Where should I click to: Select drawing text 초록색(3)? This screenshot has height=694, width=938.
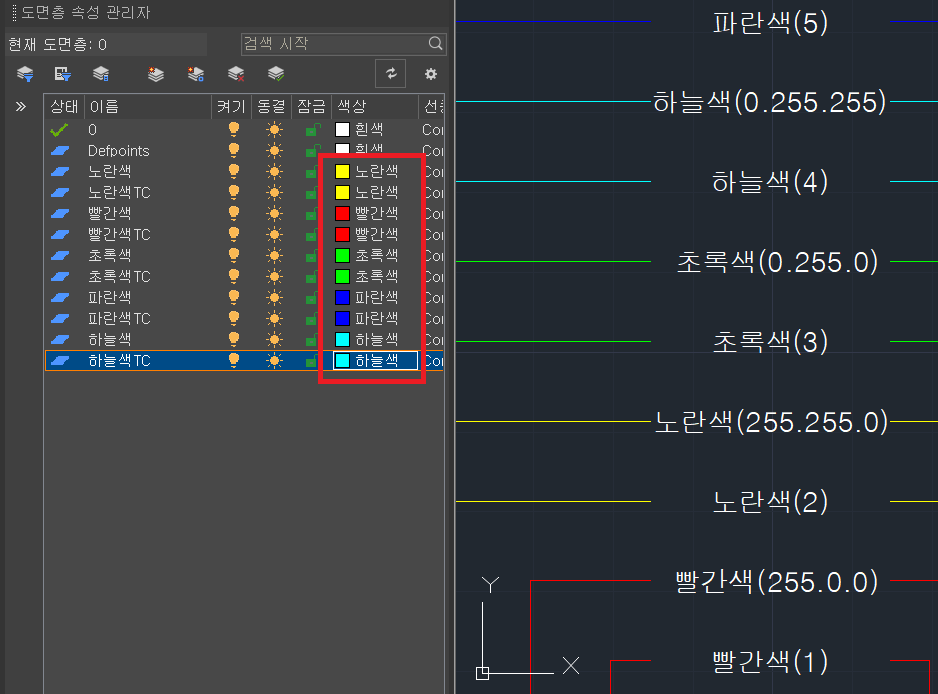770,342
